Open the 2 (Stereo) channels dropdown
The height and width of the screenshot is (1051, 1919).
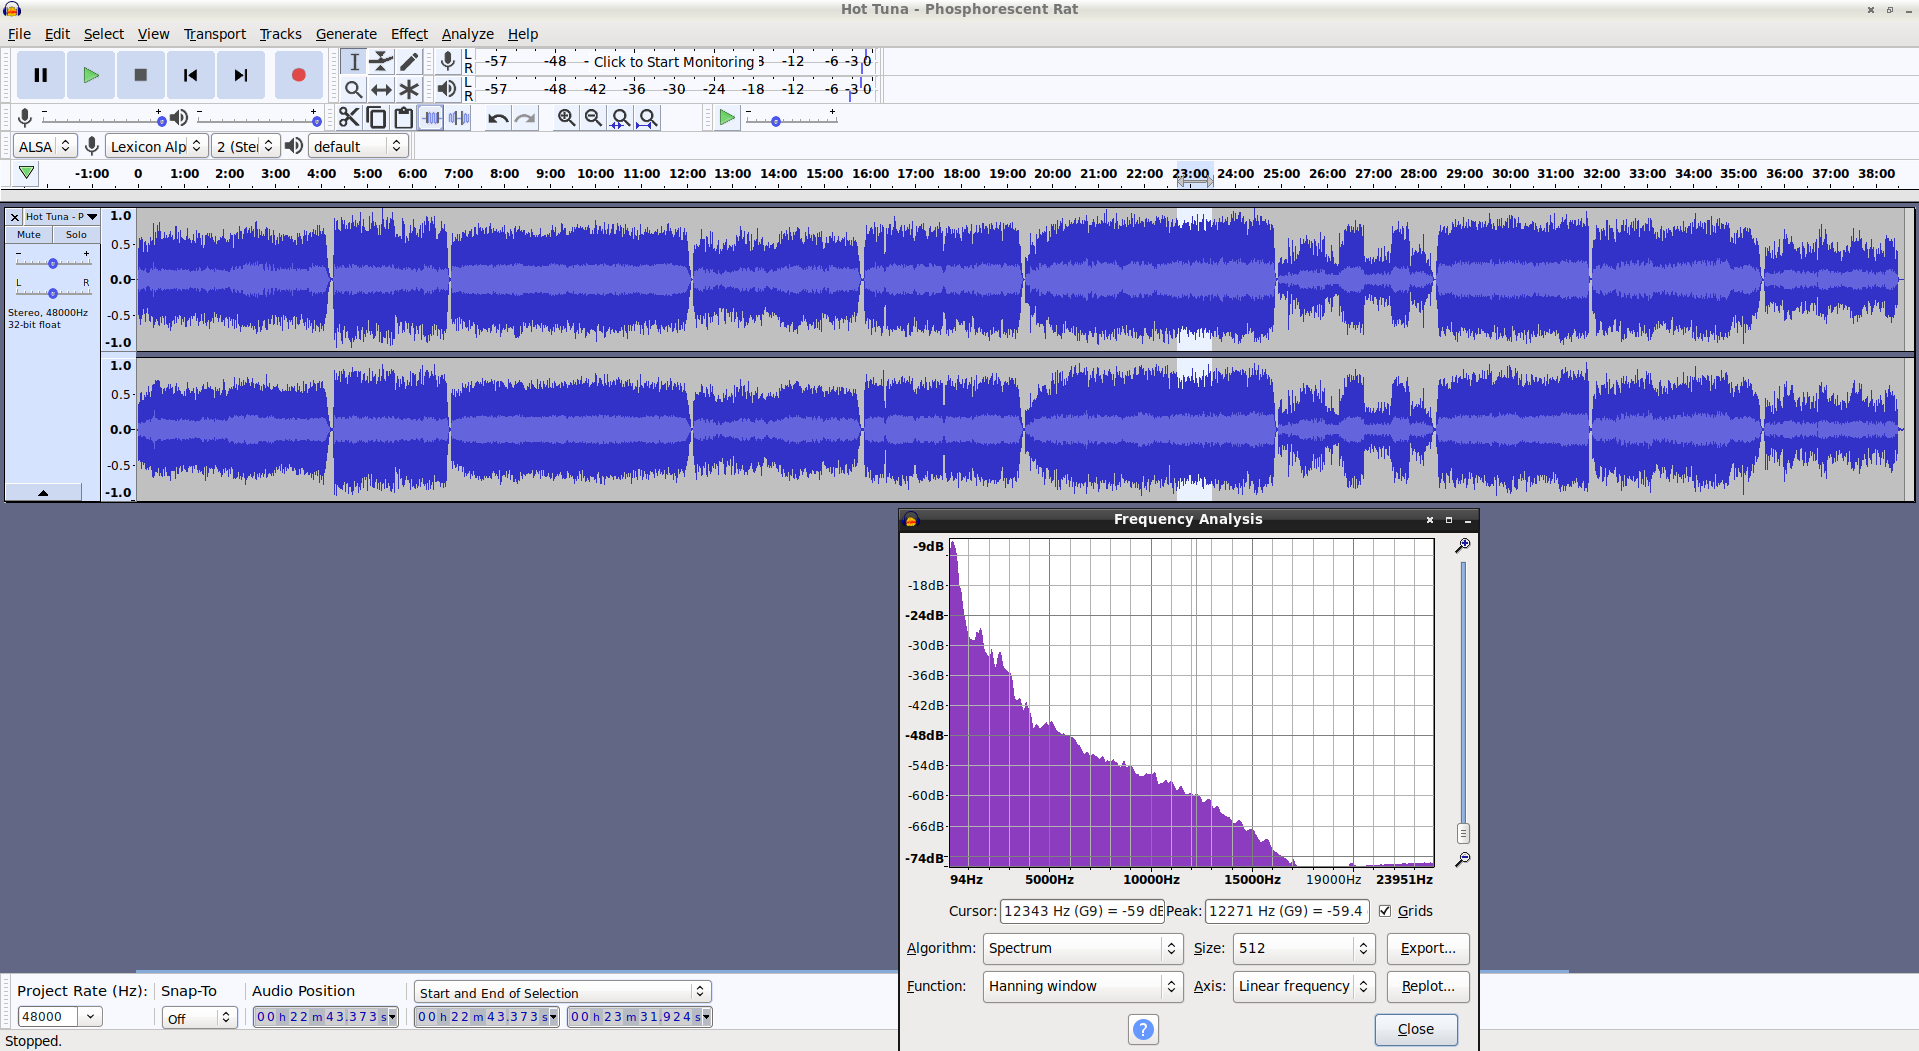245,146
